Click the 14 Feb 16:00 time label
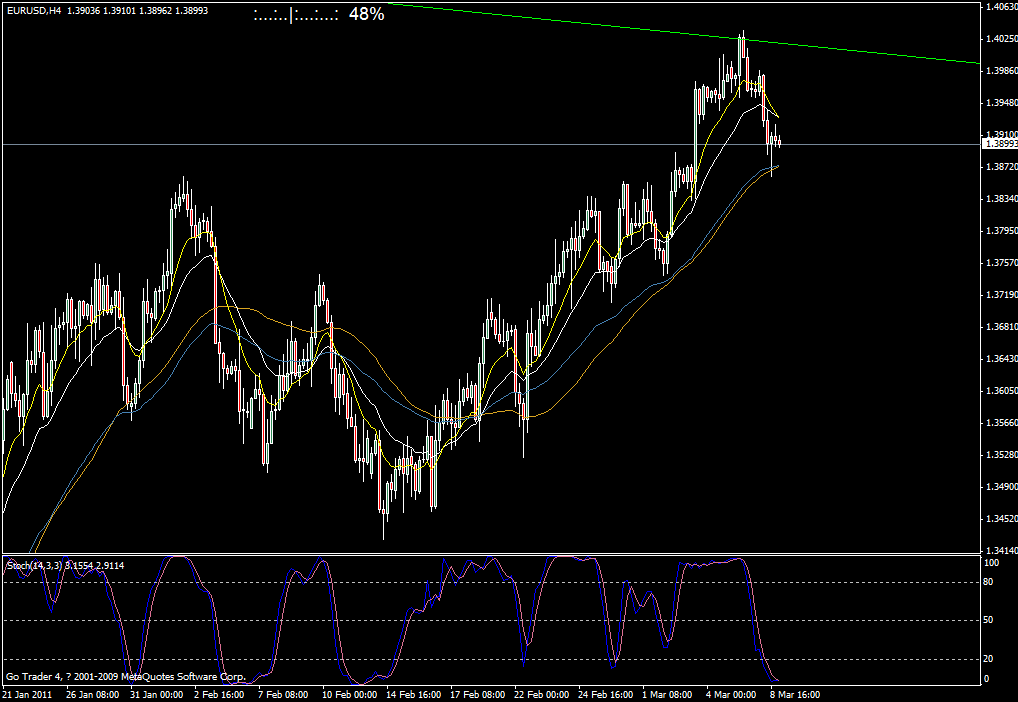This screenshot has height=702, width=1018. pos(413,693)
